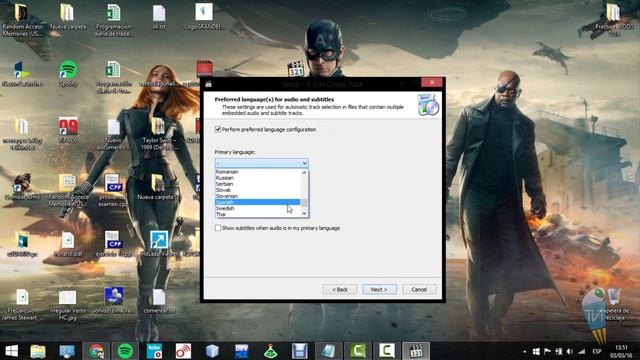Open the green Camtasia icon on the taskbar
The height and width of the screenshot is (360, 640).
[358, 351]
